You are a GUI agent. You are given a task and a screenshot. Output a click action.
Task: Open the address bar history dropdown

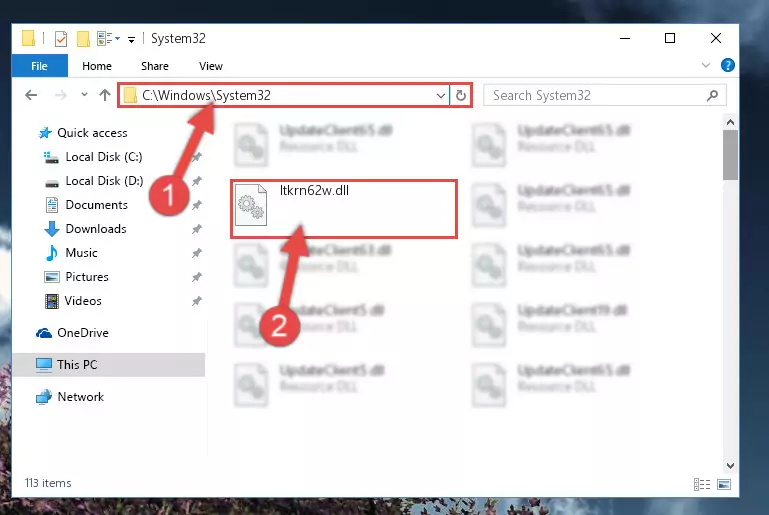[441, 96]
